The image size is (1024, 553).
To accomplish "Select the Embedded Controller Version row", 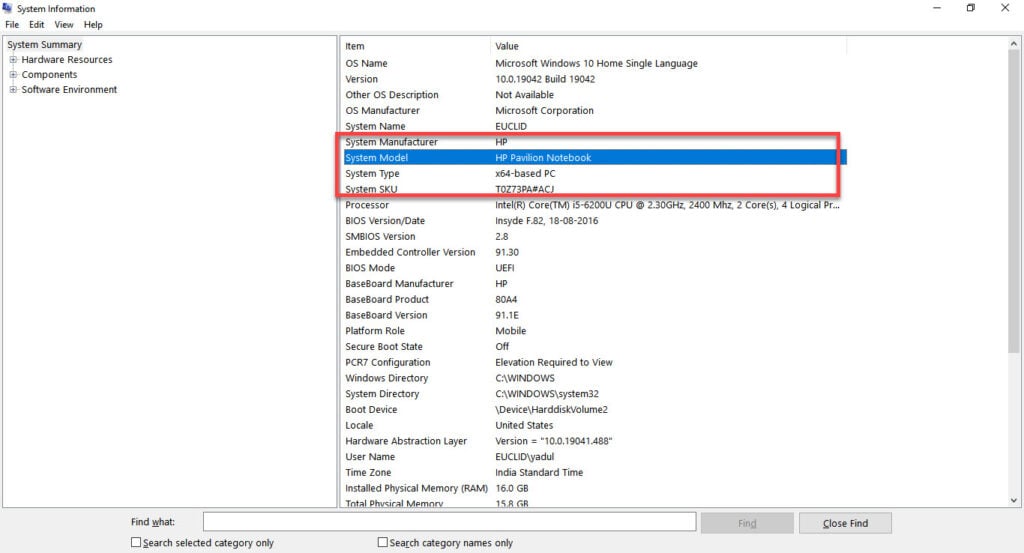I will click(x=595, y=252).
